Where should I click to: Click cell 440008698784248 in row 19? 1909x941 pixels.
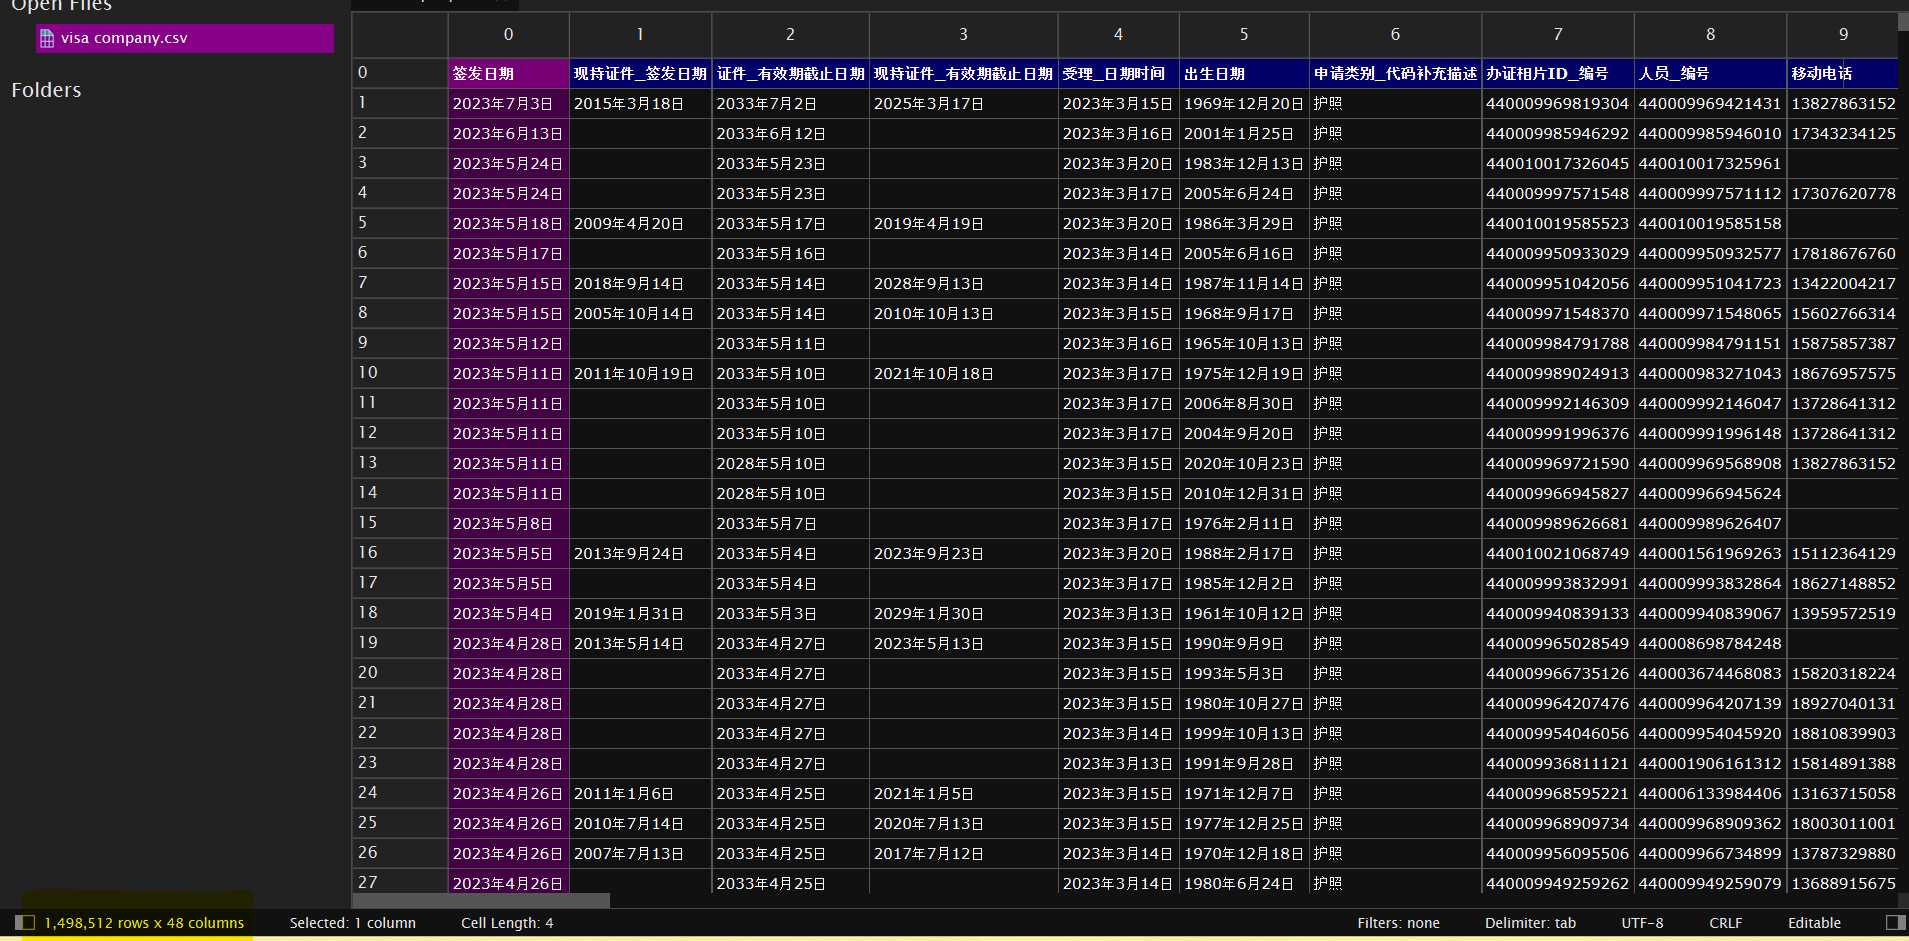click(x=1710, y=643)
